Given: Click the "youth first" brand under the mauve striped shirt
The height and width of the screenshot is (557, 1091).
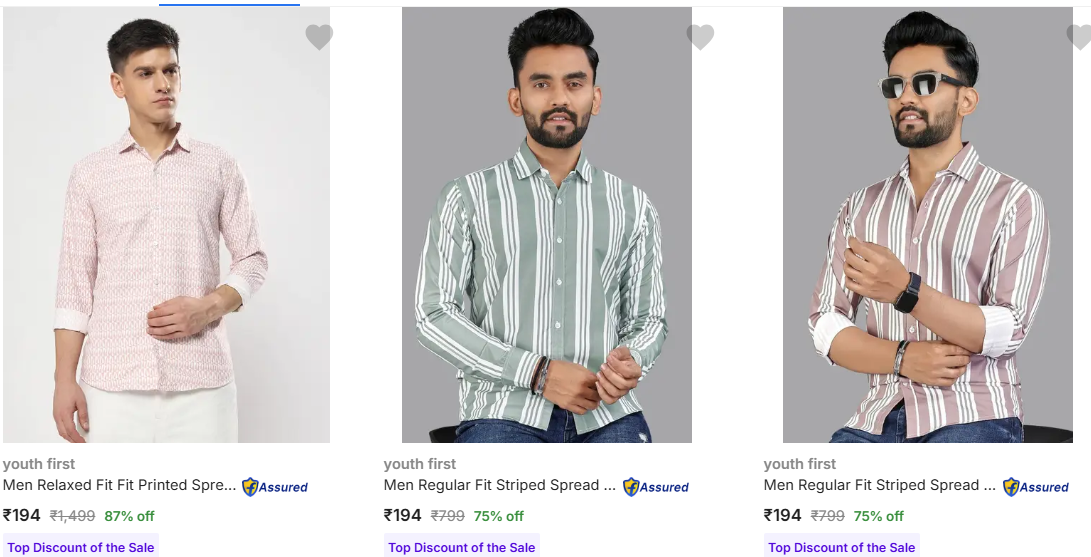Looking at the screenshot, I should point(800,464).
